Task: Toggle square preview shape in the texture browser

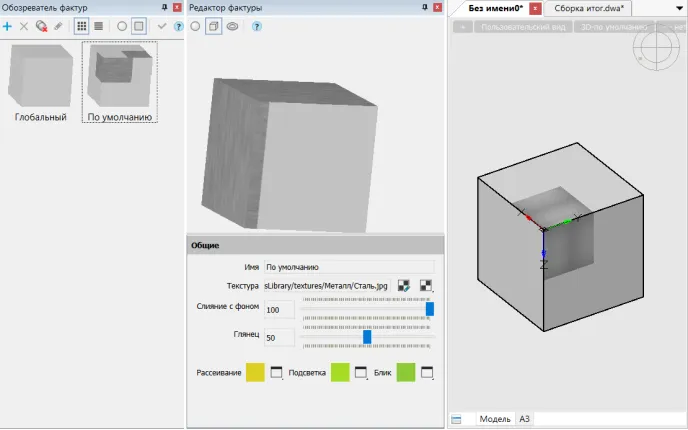Action: coord(139,26)
